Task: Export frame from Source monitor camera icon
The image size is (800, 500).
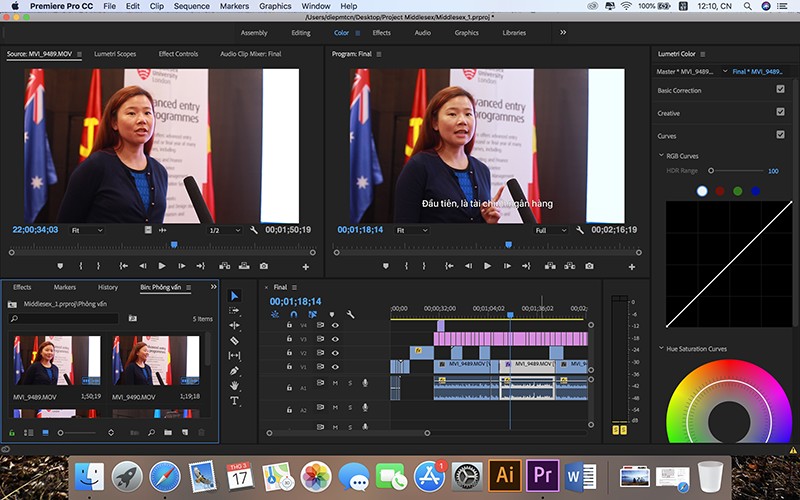Action: pos(264,266)
